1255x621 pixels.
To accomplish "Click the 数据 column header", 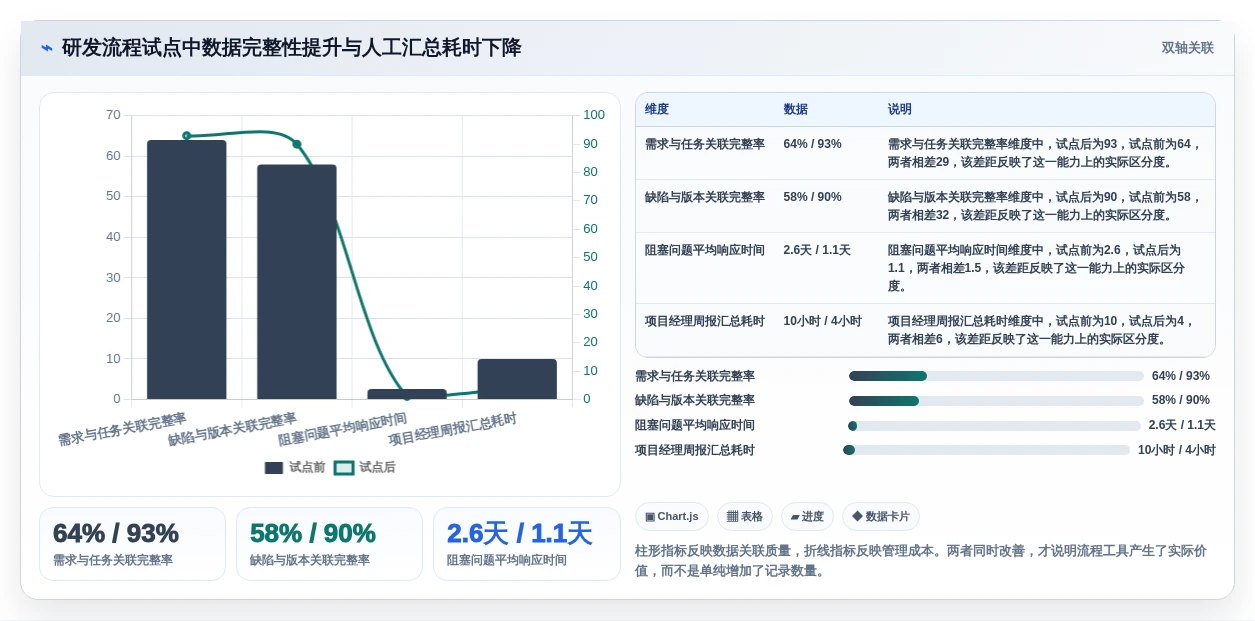I will point(796,109).
